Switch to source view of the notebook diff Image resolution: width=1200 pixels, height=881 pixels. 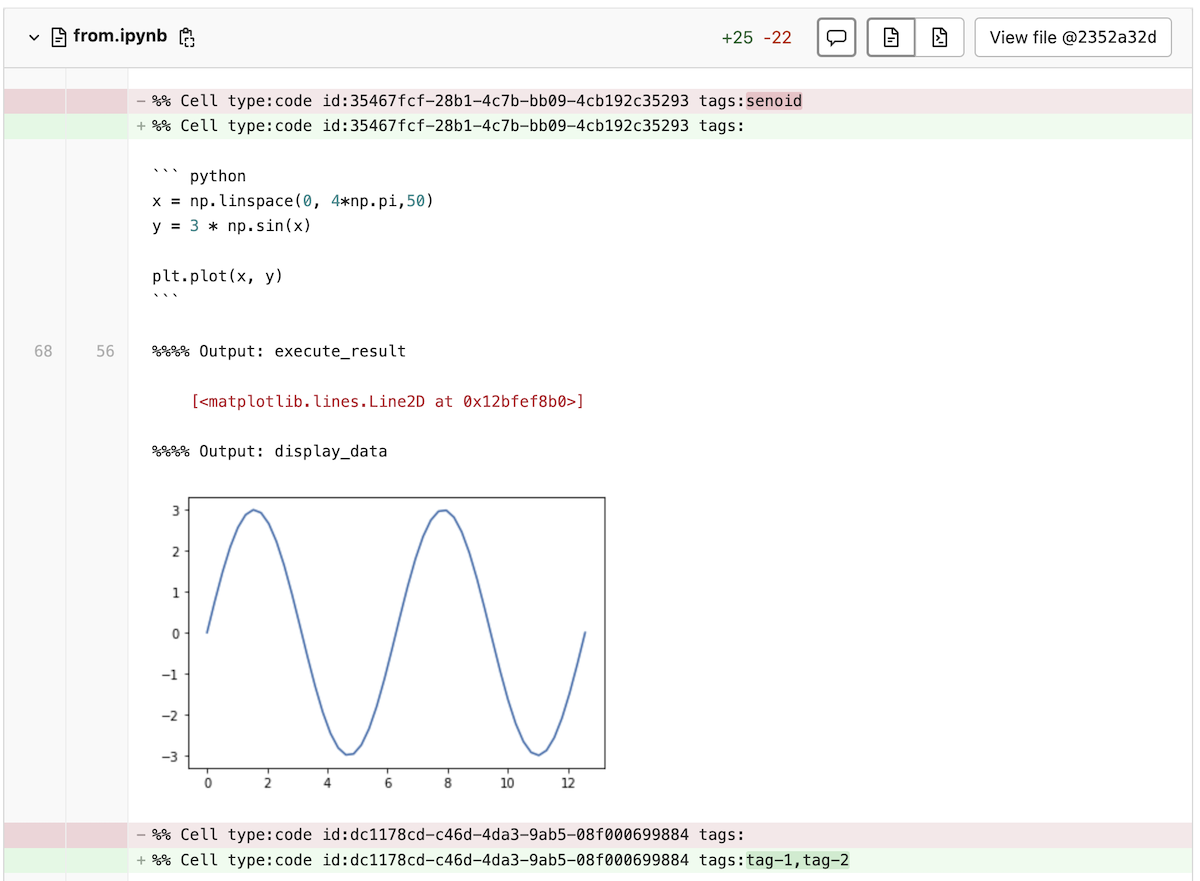coord(938,36)
